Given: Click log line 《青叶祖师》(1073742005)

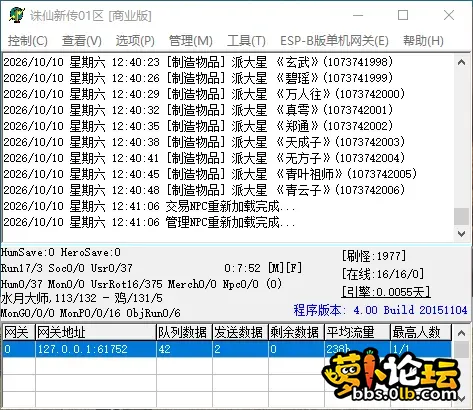Looking at the screenshot, I should click(210, 174).
